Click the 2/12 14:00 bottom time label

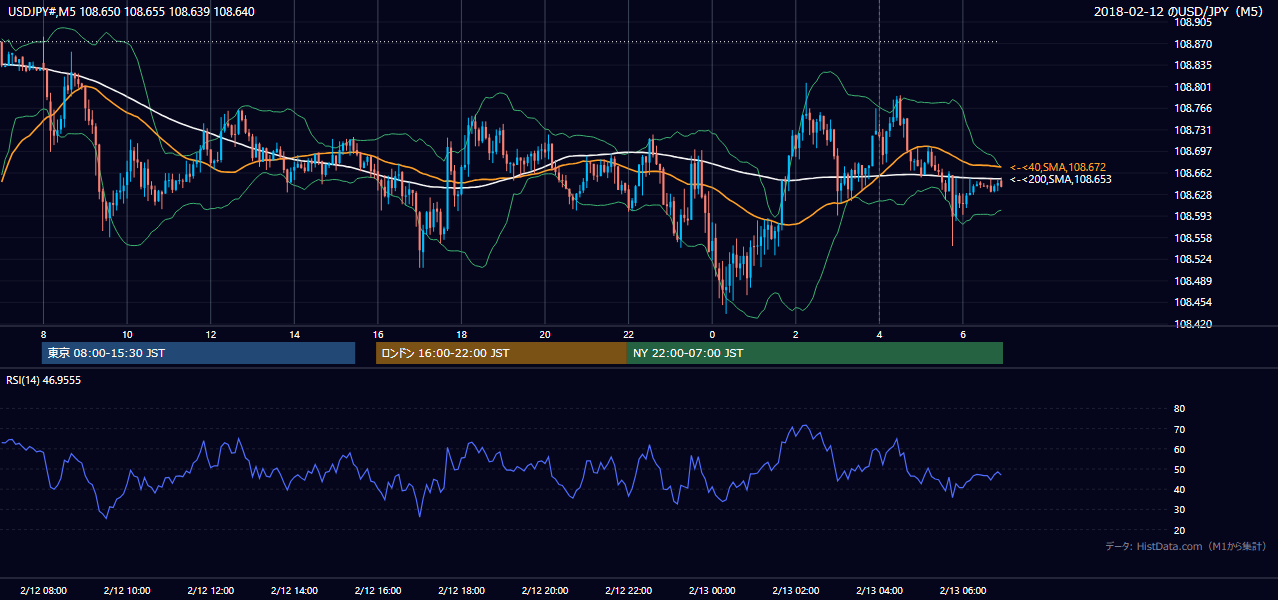tap(294, 591)
